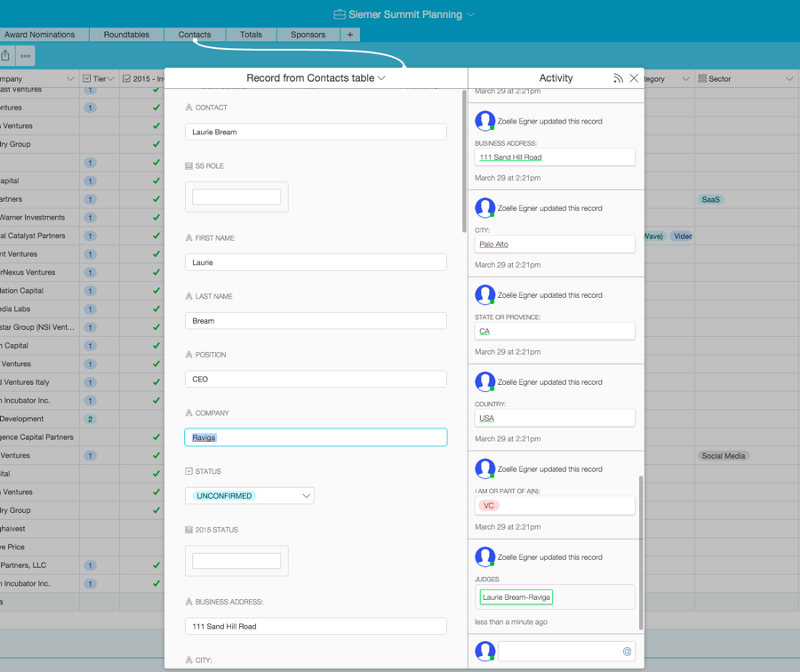Viewport: 800px width, 672px height.
Task: Click the 2015 STATUS field icon
Action: [x=189, y=530]
